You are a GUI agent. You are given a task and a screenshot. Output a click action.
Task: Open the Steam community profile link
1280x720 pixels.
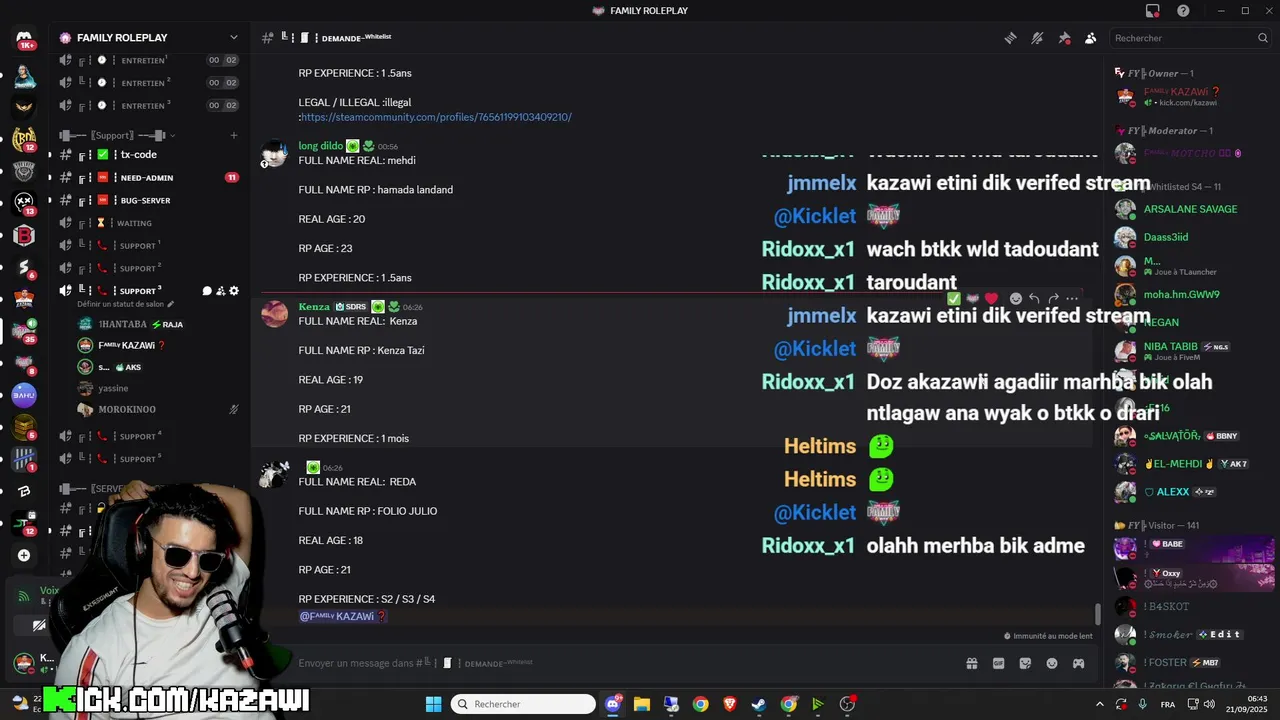(436, 117)
